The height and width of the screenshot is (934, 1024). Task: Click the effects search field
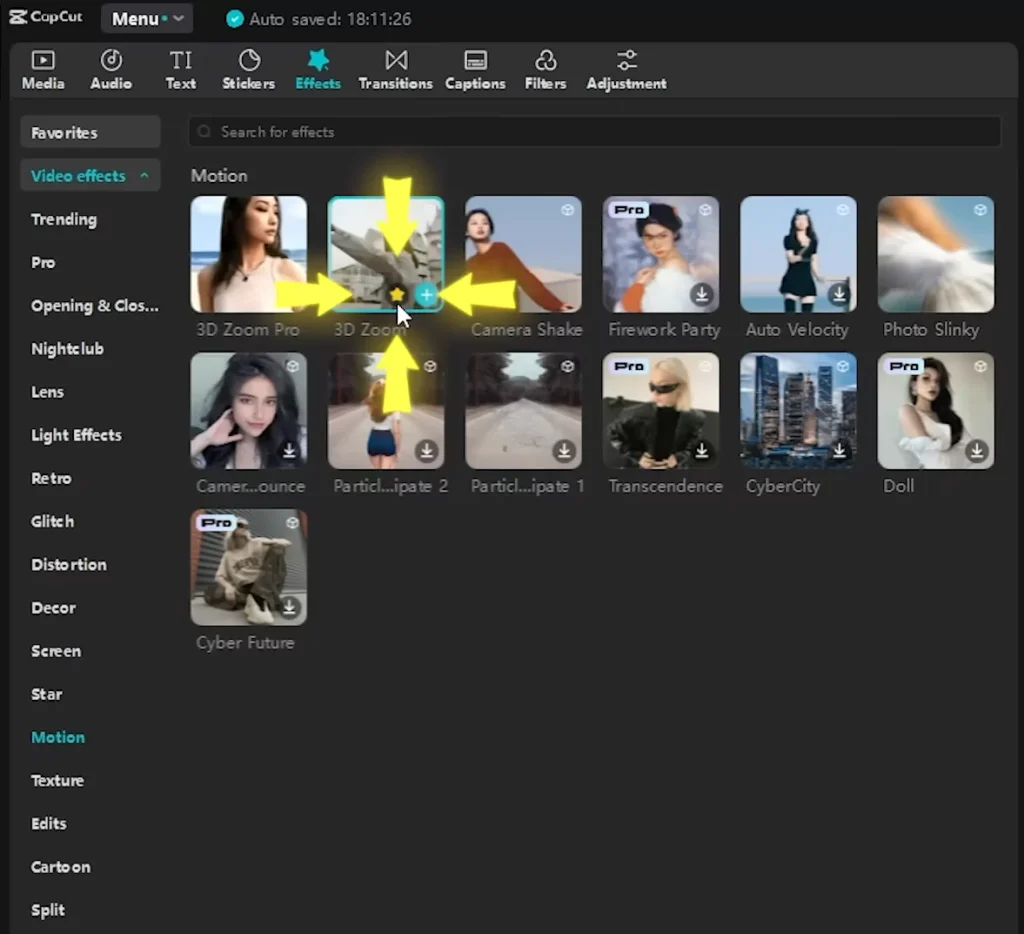click(594, 131)
